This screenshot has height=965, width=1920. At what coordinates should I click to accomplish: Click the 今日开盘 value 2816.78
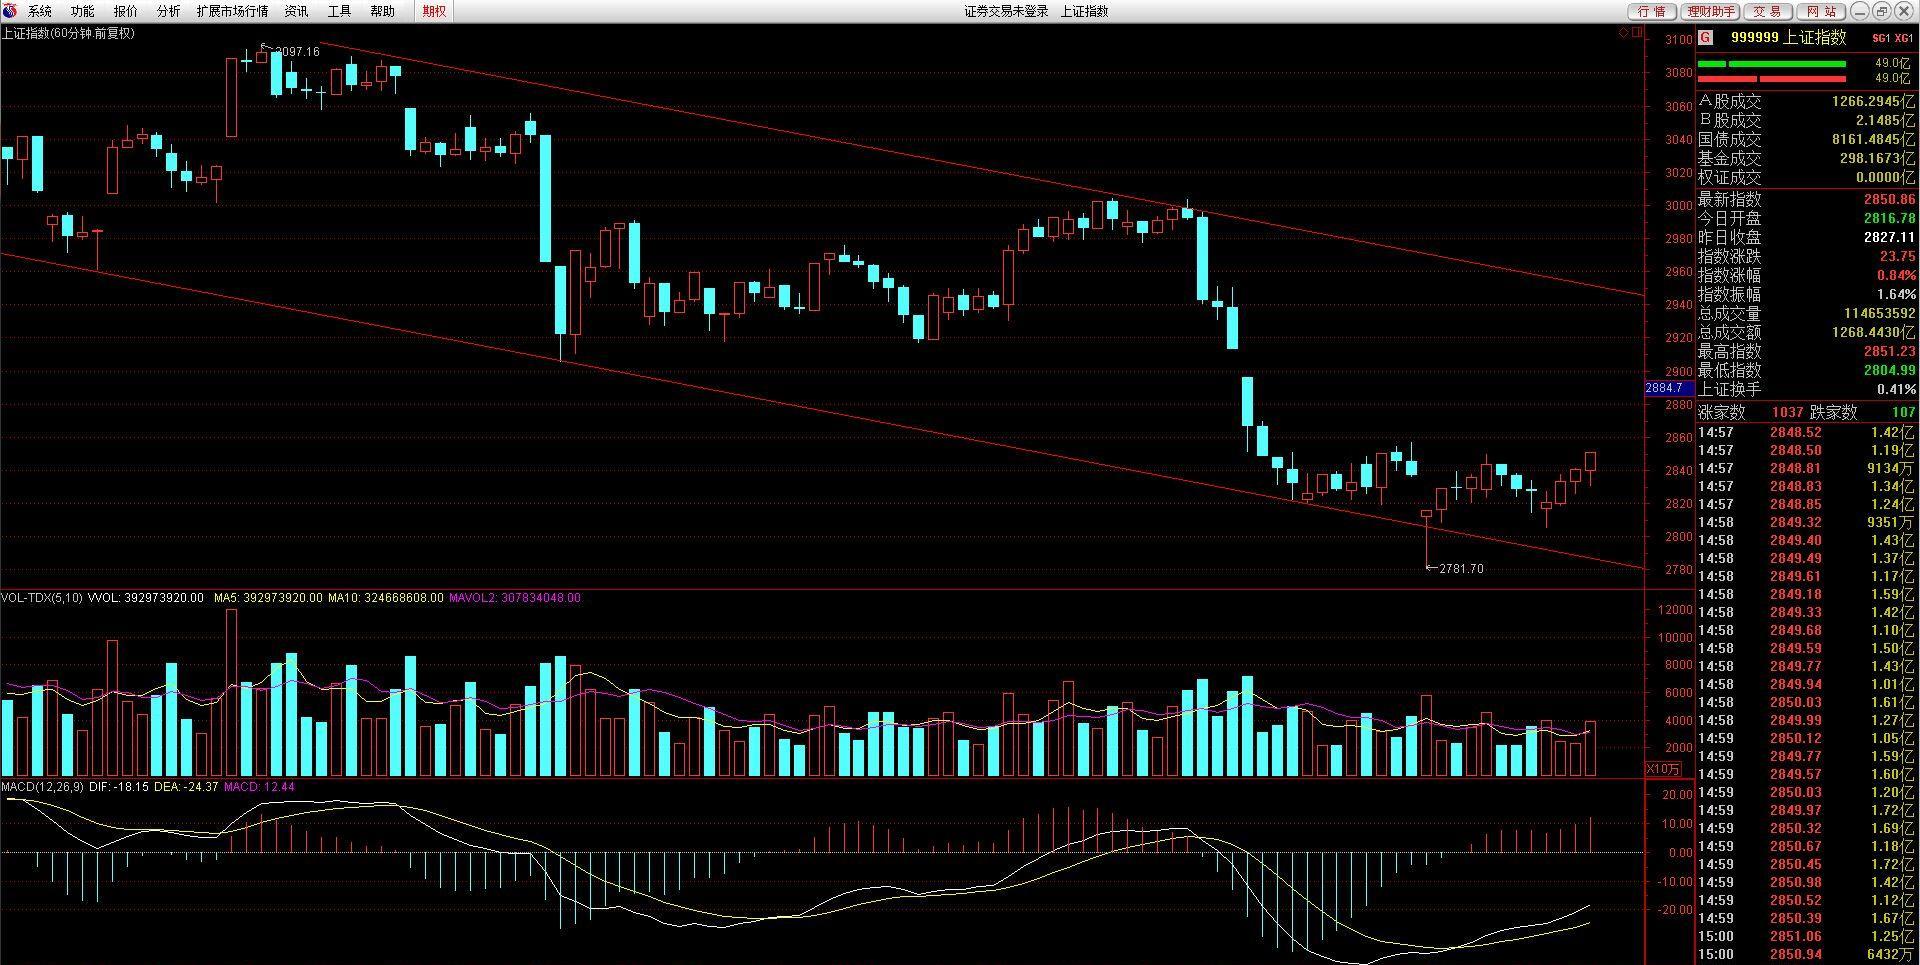point(1889,218)
